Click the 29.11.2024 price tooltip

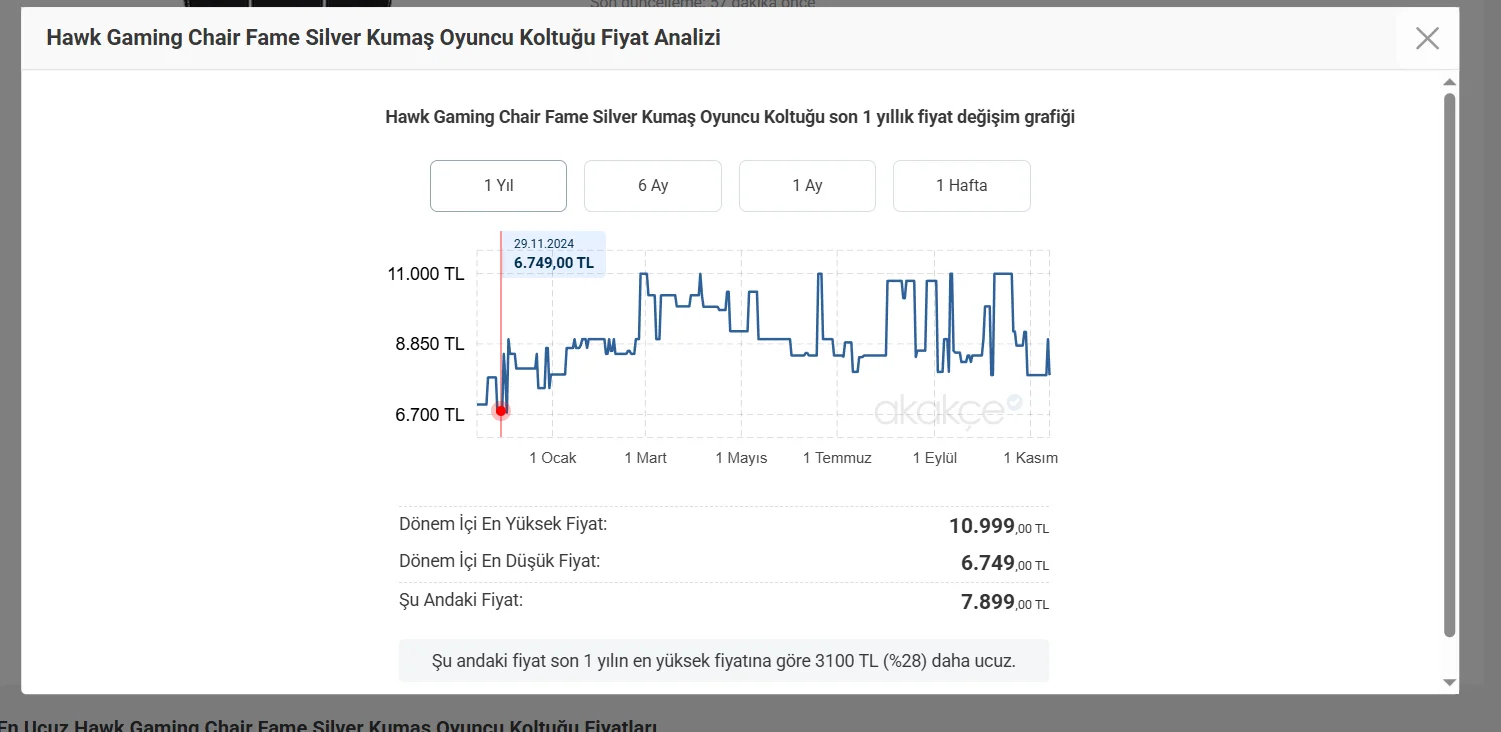point(553,254)
